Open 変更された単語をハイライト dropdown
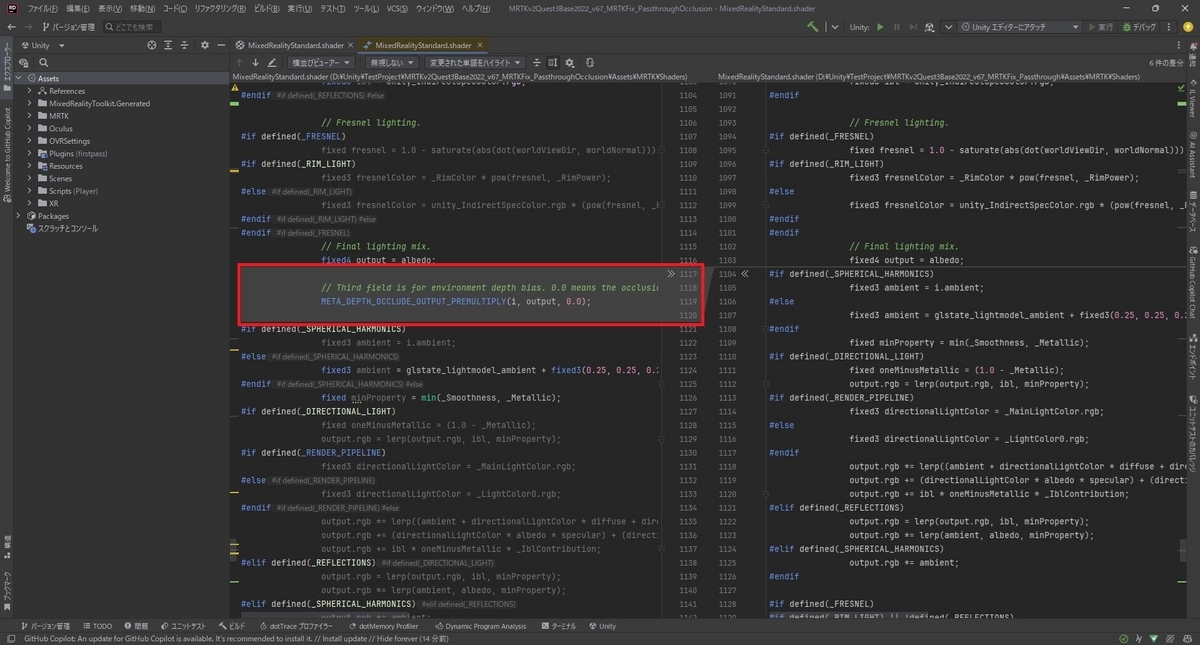The width and height of the screenshot is (1200, 645). coord(475,62)
